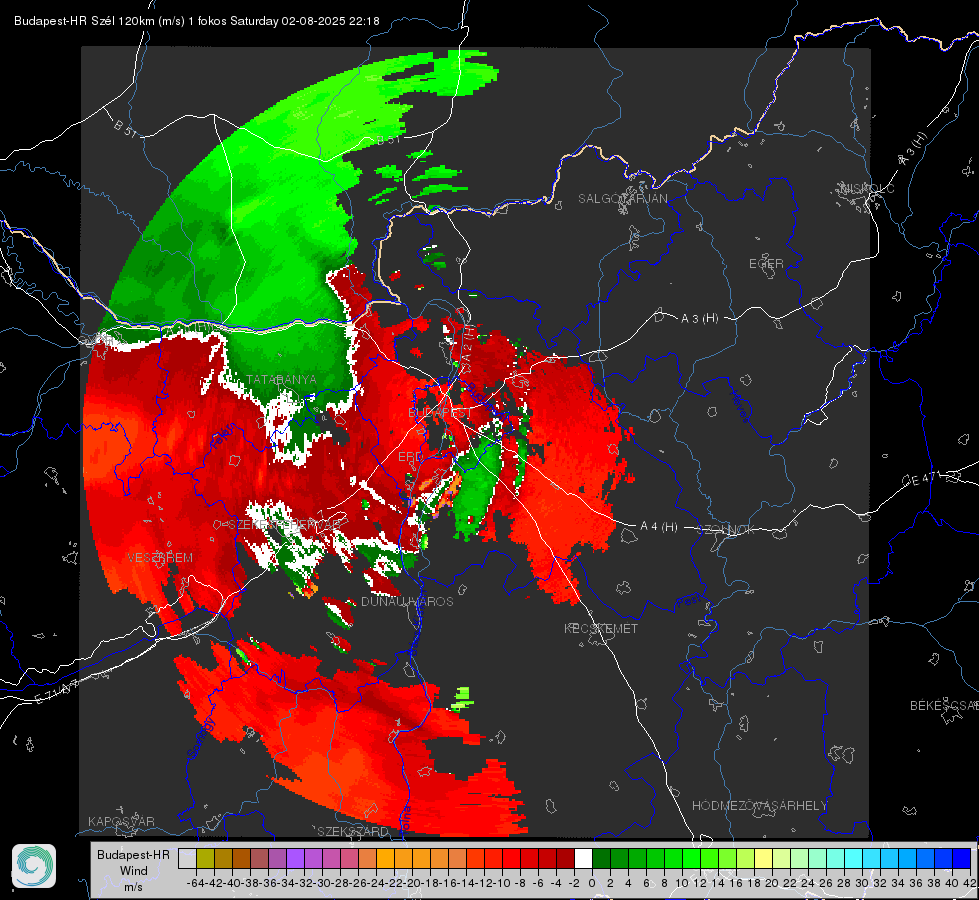This screenshot has height=900, width=979.
Task: Click the 'Budapest-HR Wind m/s' legend label
Action: tap(134, 871)
